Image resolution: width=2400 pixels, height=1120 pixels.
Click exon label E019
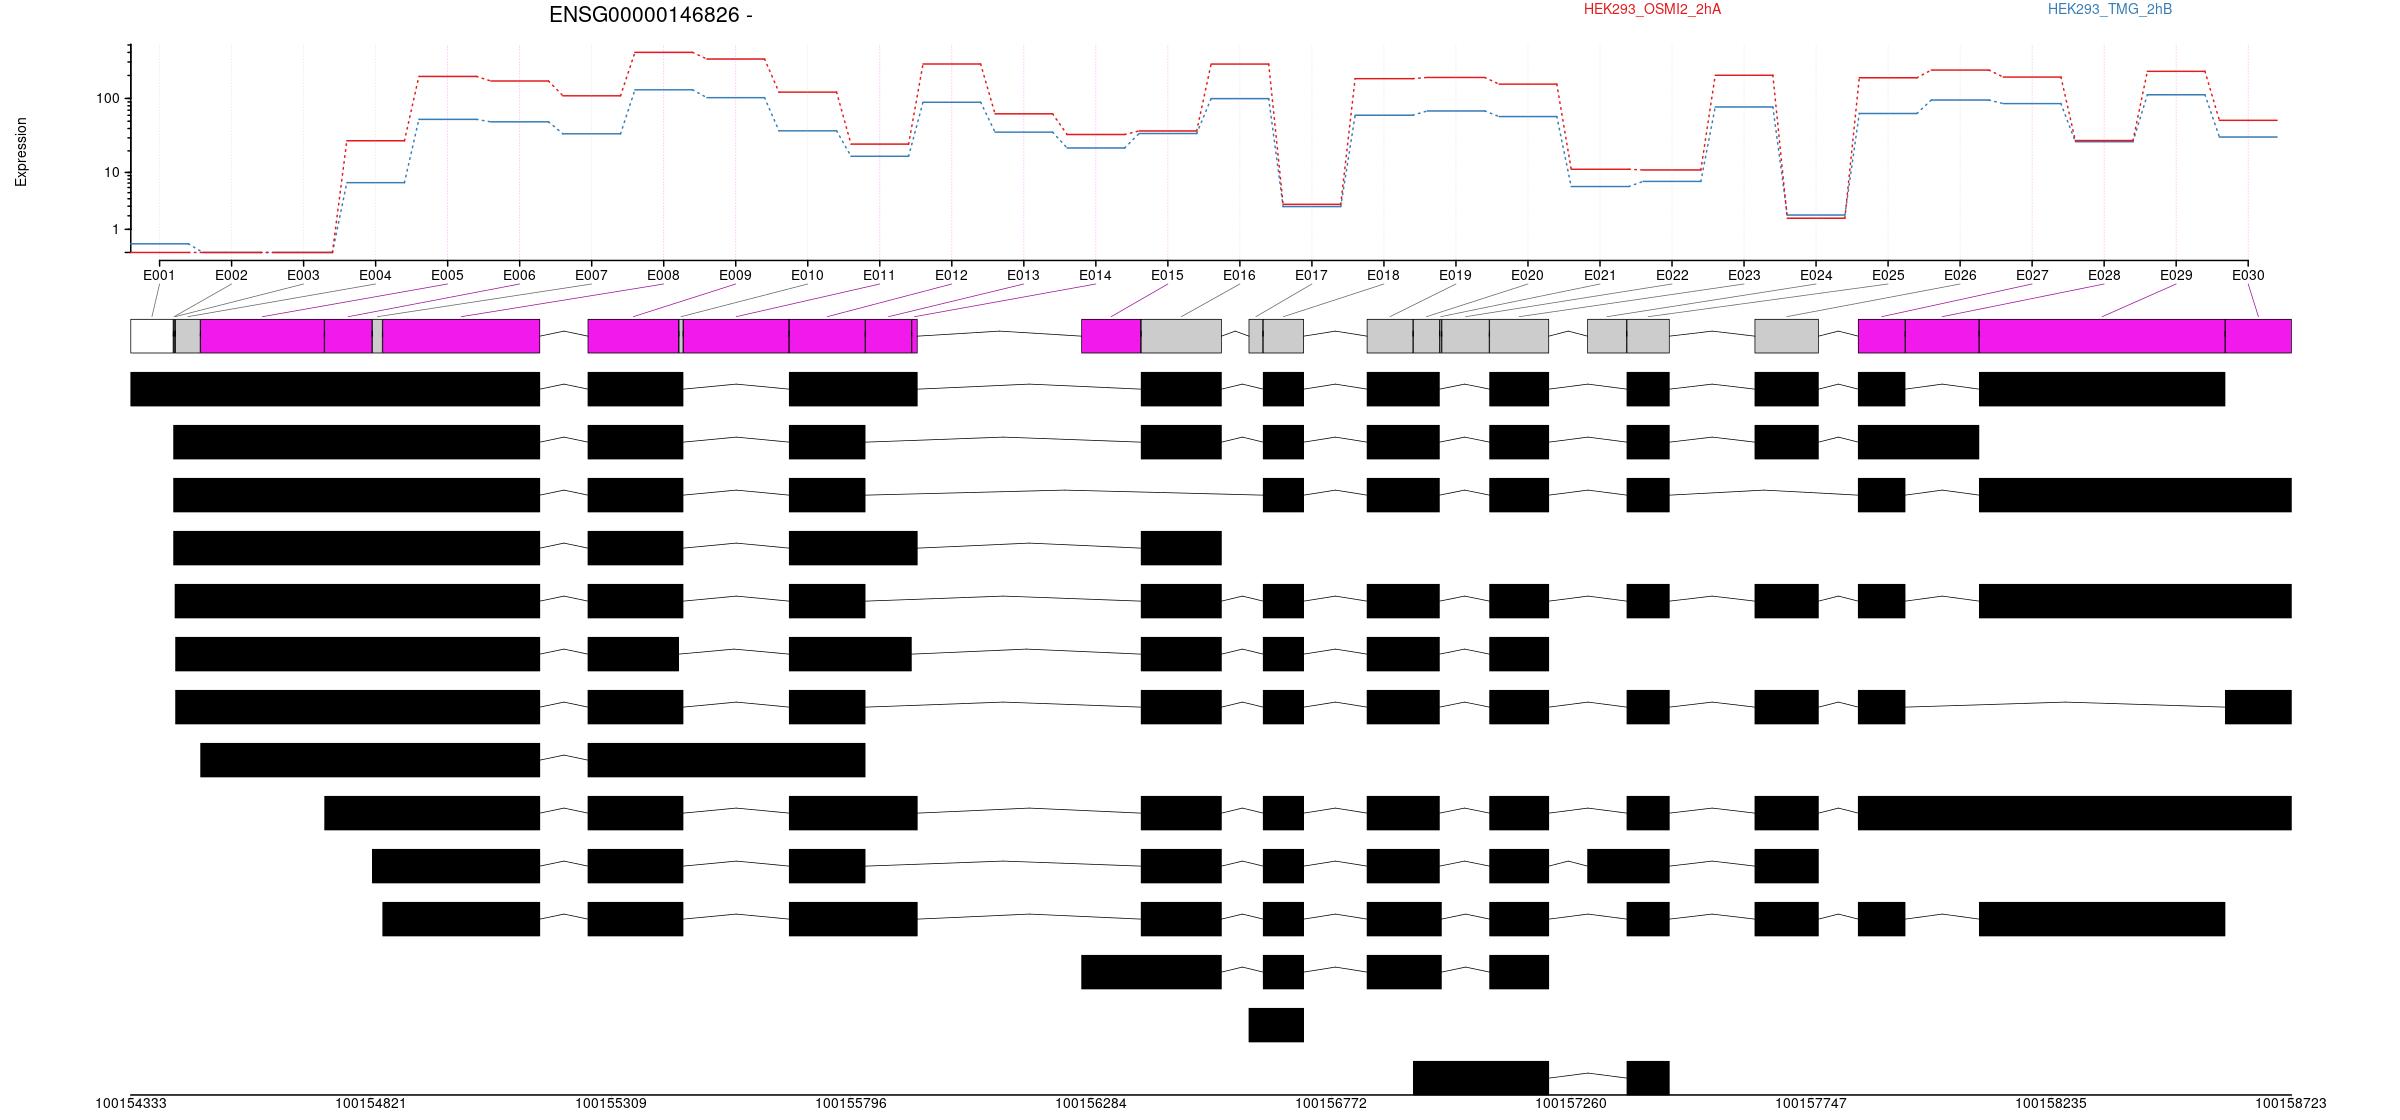[1455, 275]
